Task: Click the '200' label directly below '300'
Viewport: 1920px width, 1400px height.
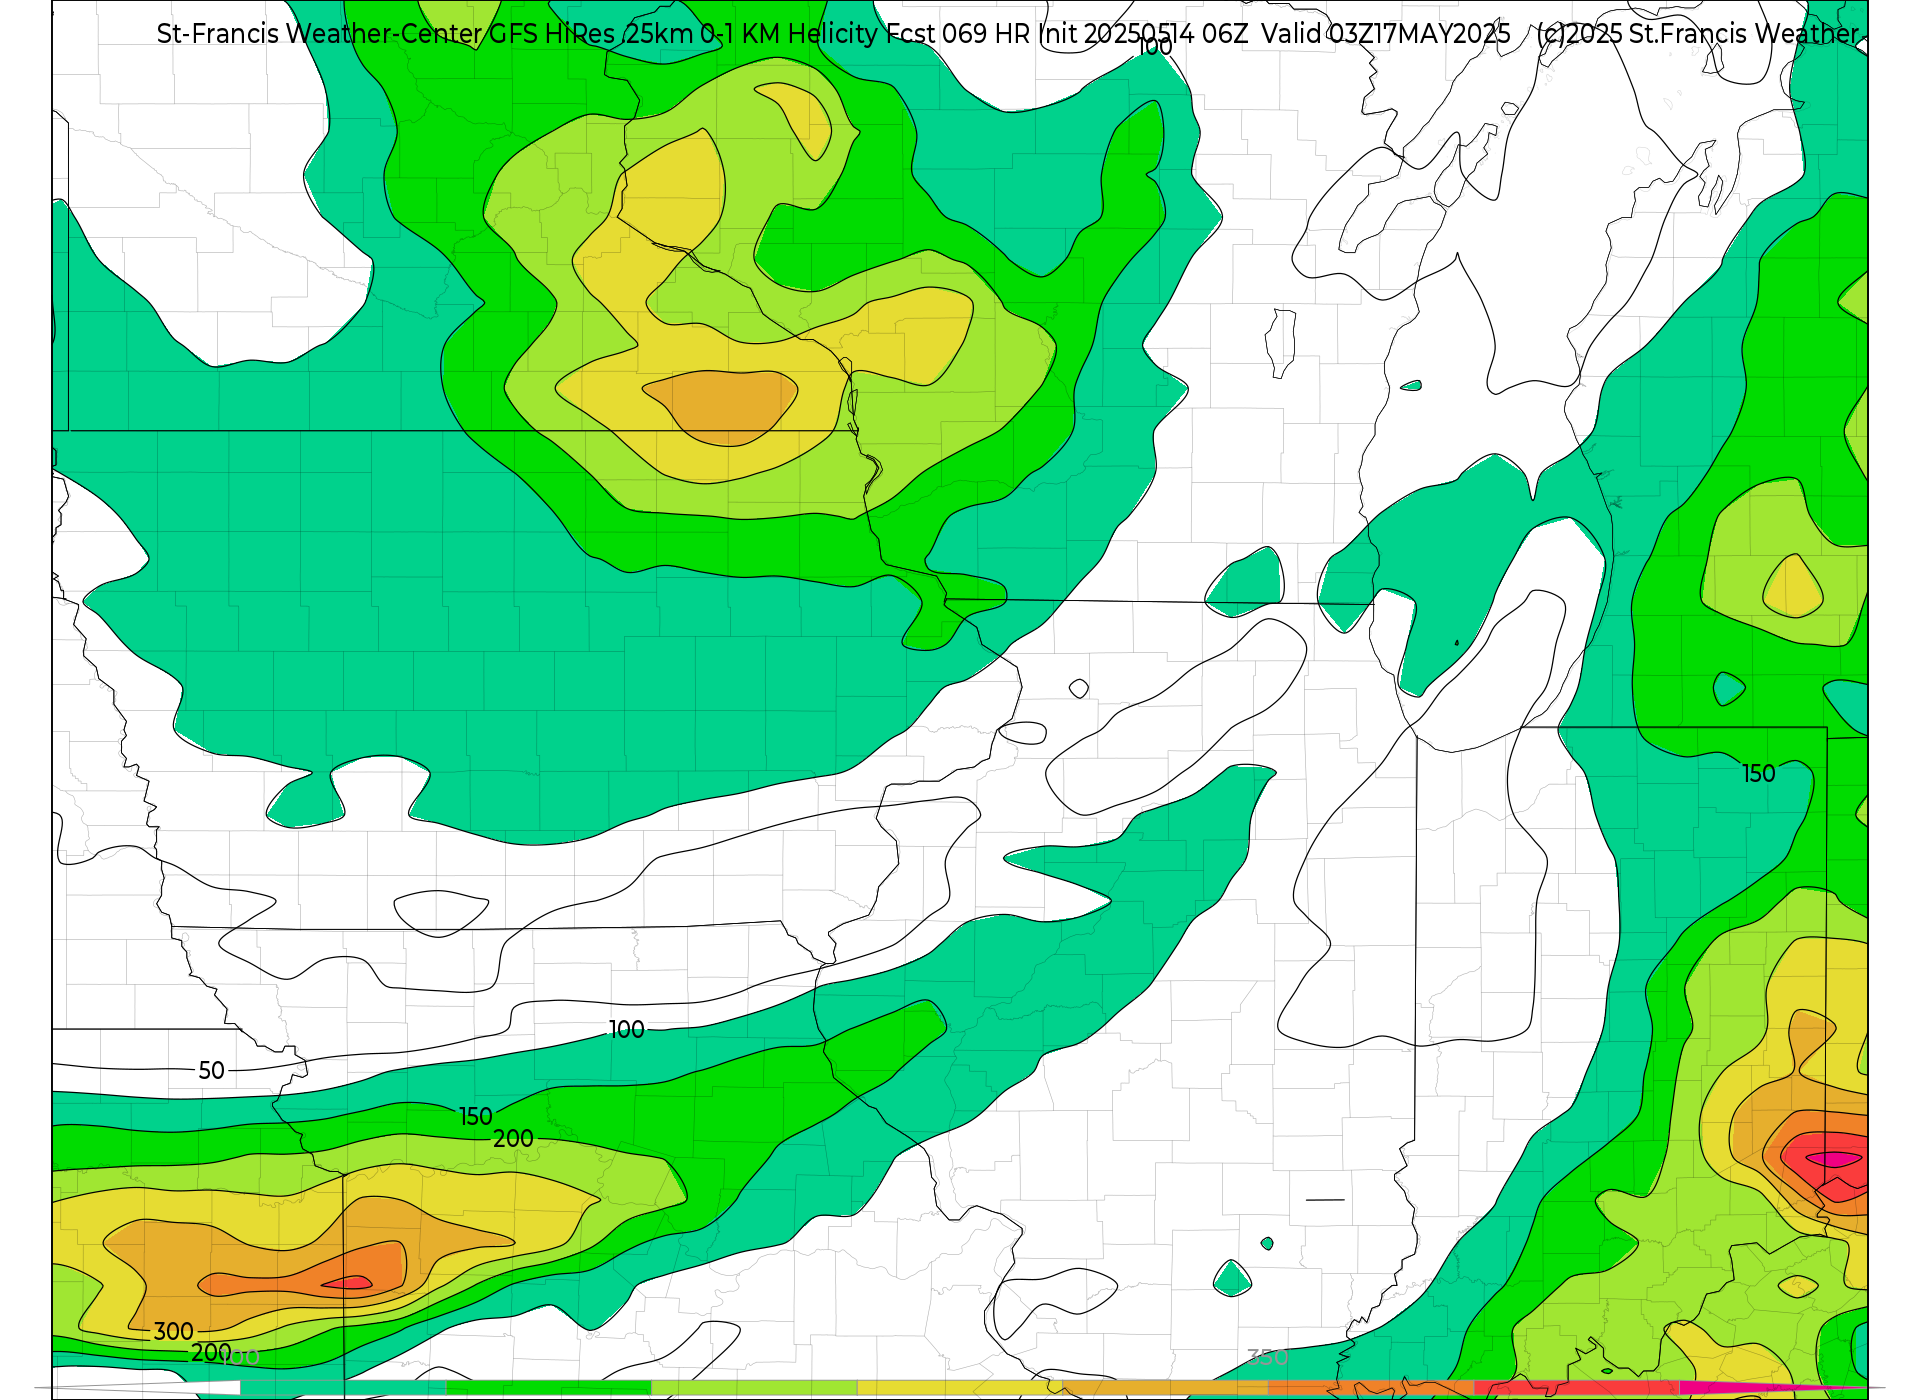Action: pos(211,1353)
